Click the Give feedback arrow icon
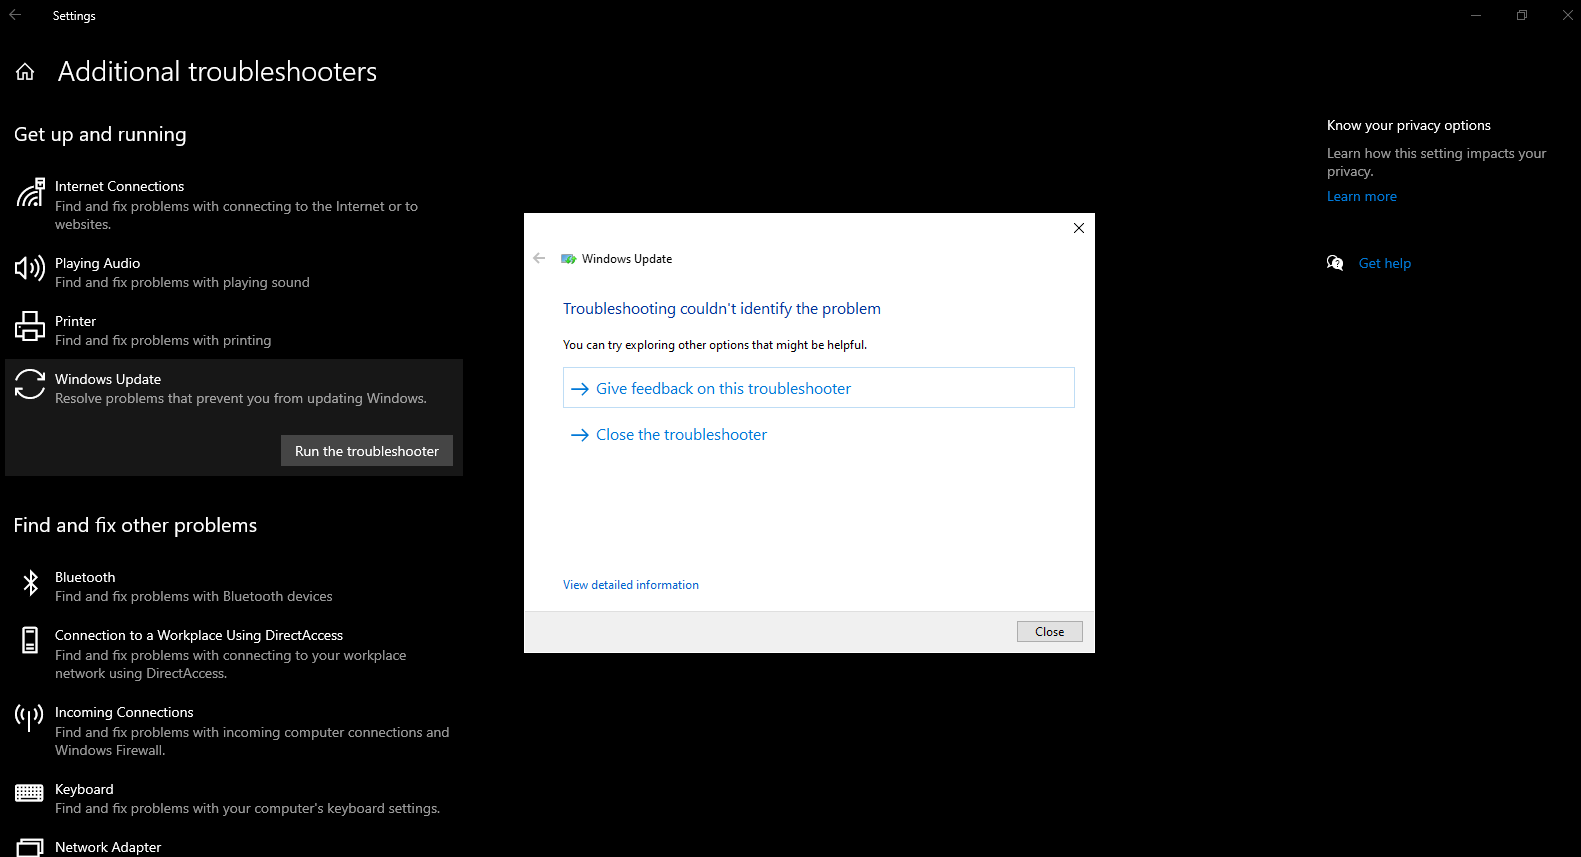Screen dimensions: 1581x857 580,389
